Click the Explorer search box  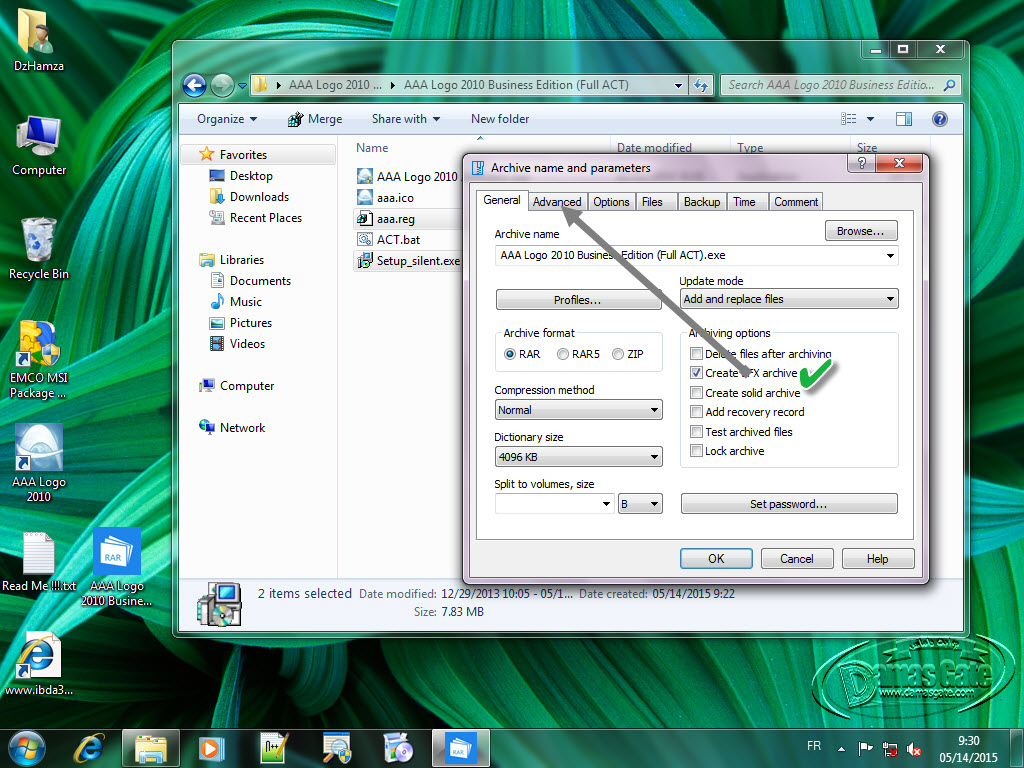click(x=840, y=85)
